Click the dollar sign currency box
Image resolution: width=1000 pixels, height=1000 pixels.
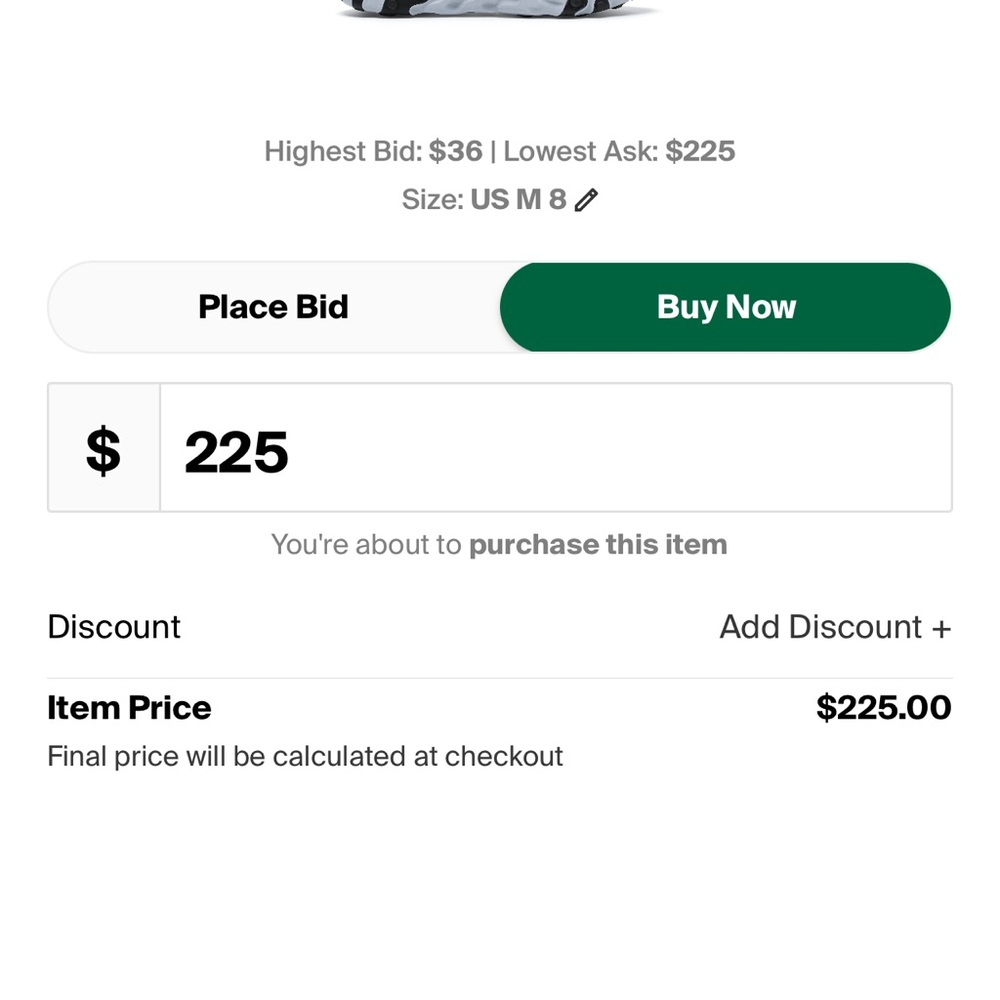(x=104, y=448)
